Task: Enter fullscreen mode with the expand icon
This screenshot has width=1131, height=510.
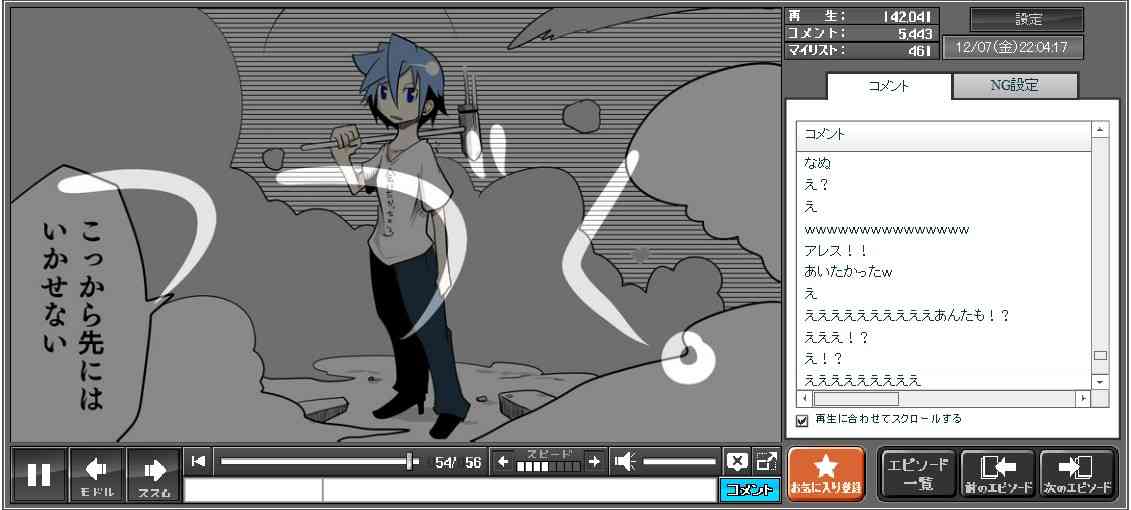Action: pyautogui.click(x=766, y=461)
